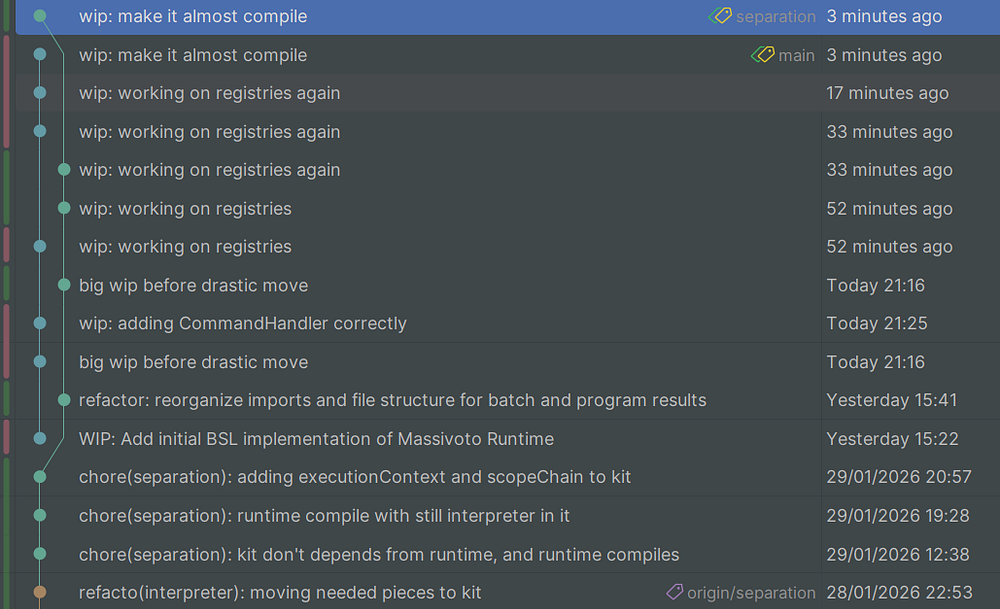This screenshot has height=609, width=1000.
Task: Pick the "kit don't depends from runtime" commit
Action: pyautogui.click(x=379, y=554)
